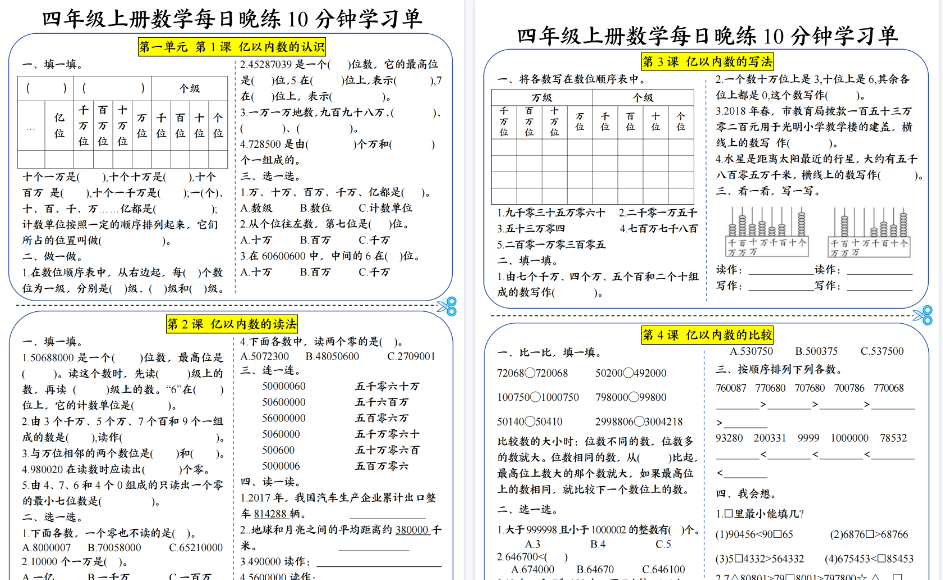
Task: Click the scissors cut icon on the right page
Action: pos(925,313)
